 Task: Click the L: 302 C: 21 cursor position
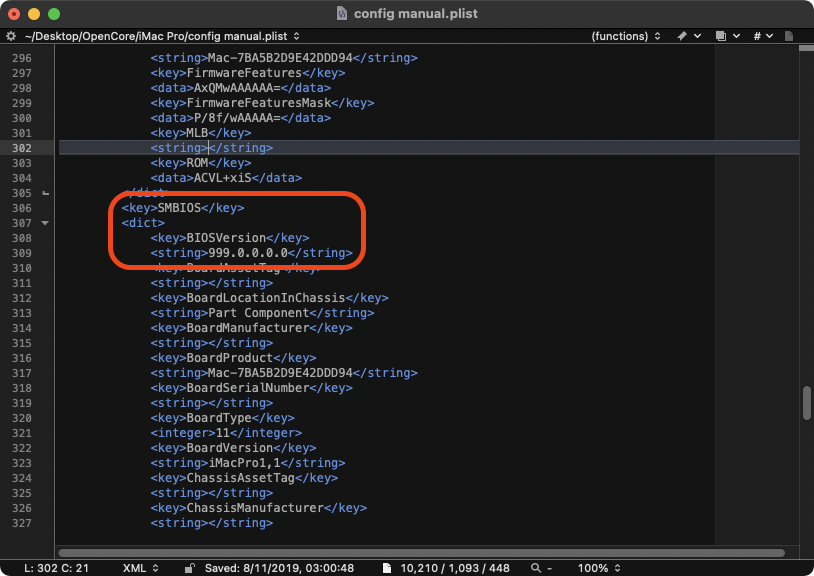(x=56, y=568)
